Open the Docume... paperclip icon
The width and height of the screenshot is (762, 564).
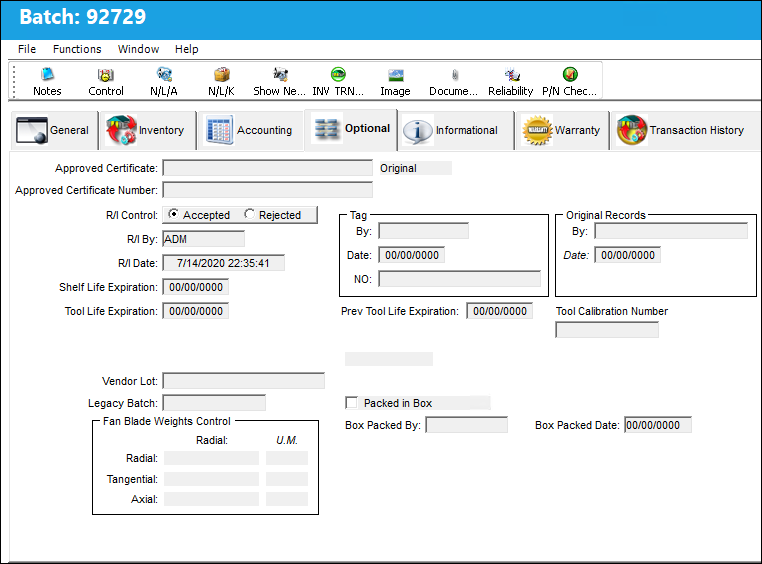click(453, 81)
